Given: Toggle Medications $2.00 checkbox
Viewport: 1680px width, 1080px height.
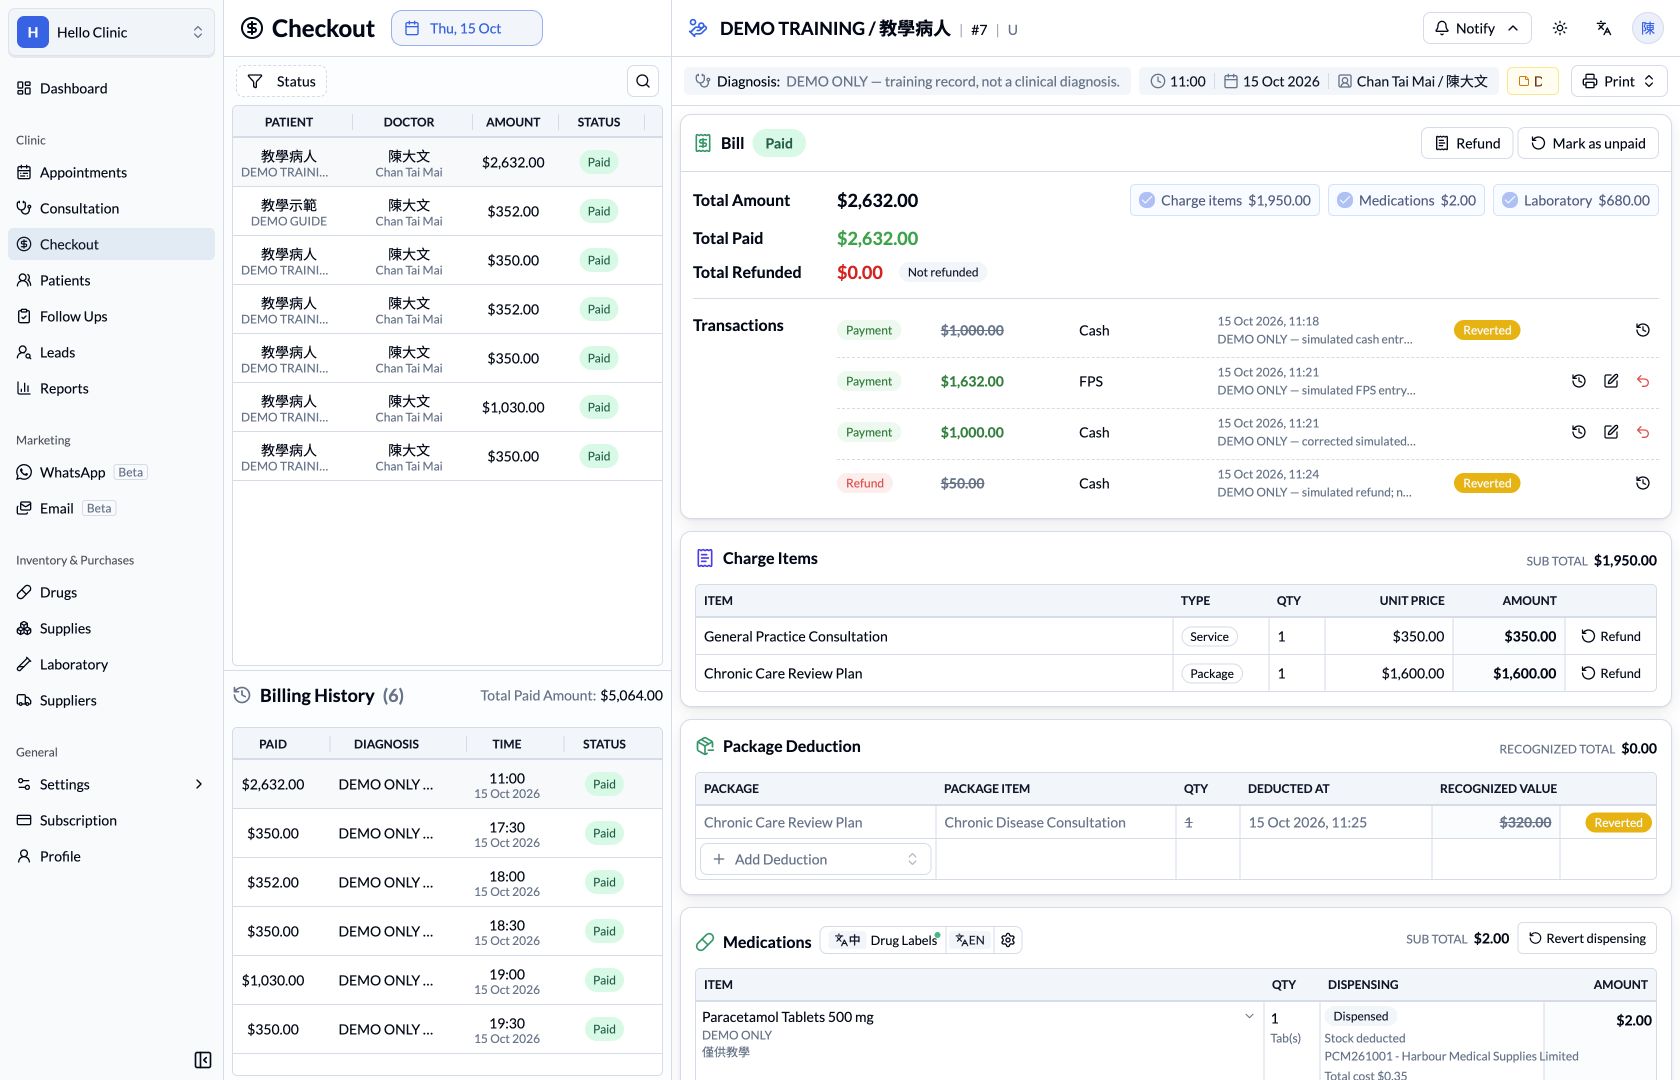Looking at the screenshot, I should pos(1407,200).
